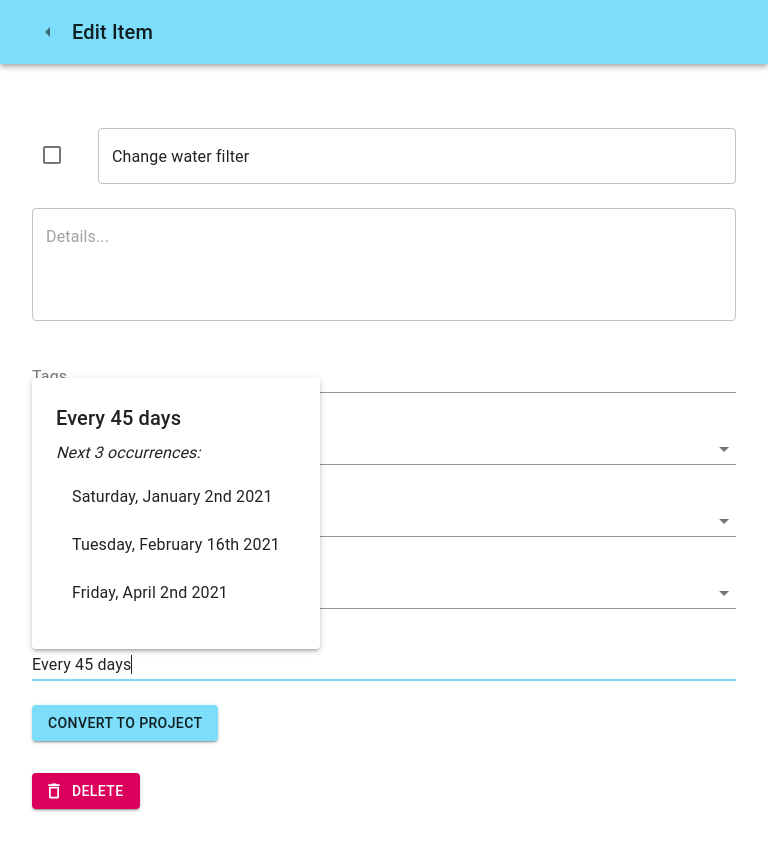768x847 pixels.
Task: Go back using the header arrow icon
Action: point(48,32)
